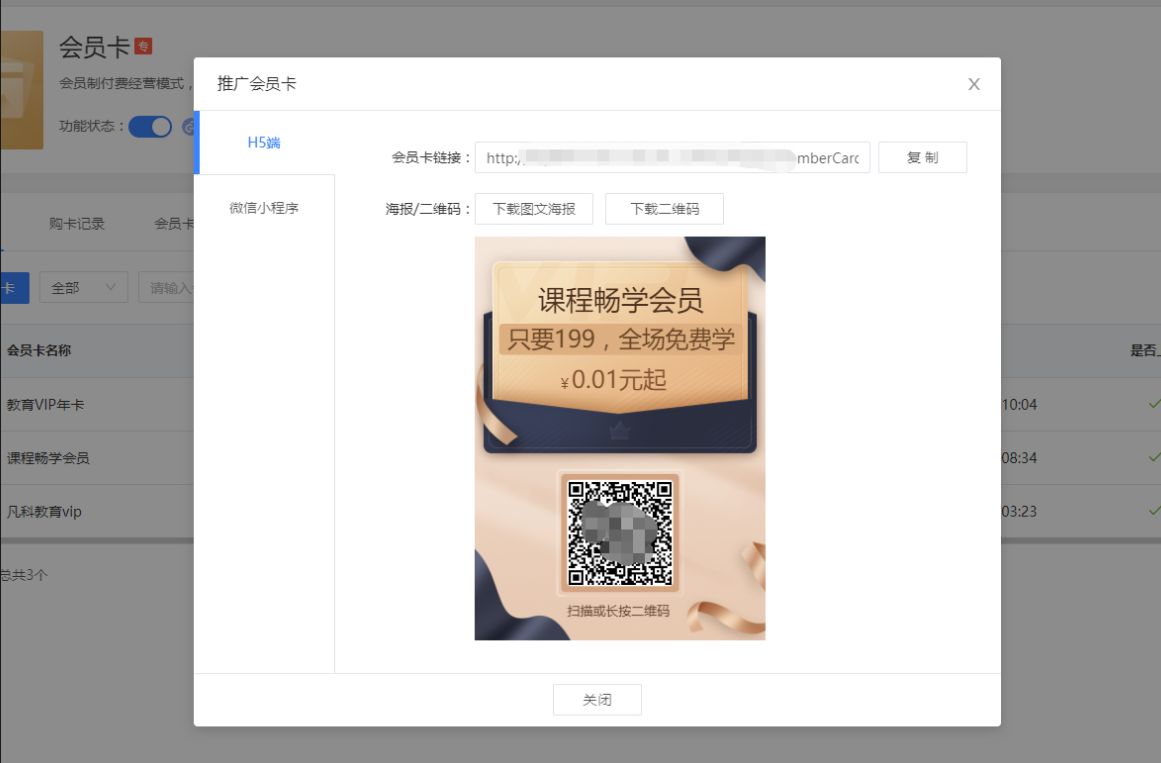This screenshot has width=1161, height=763.
Task: Click the 下载图文海报 button
Action: coord(534,209)
